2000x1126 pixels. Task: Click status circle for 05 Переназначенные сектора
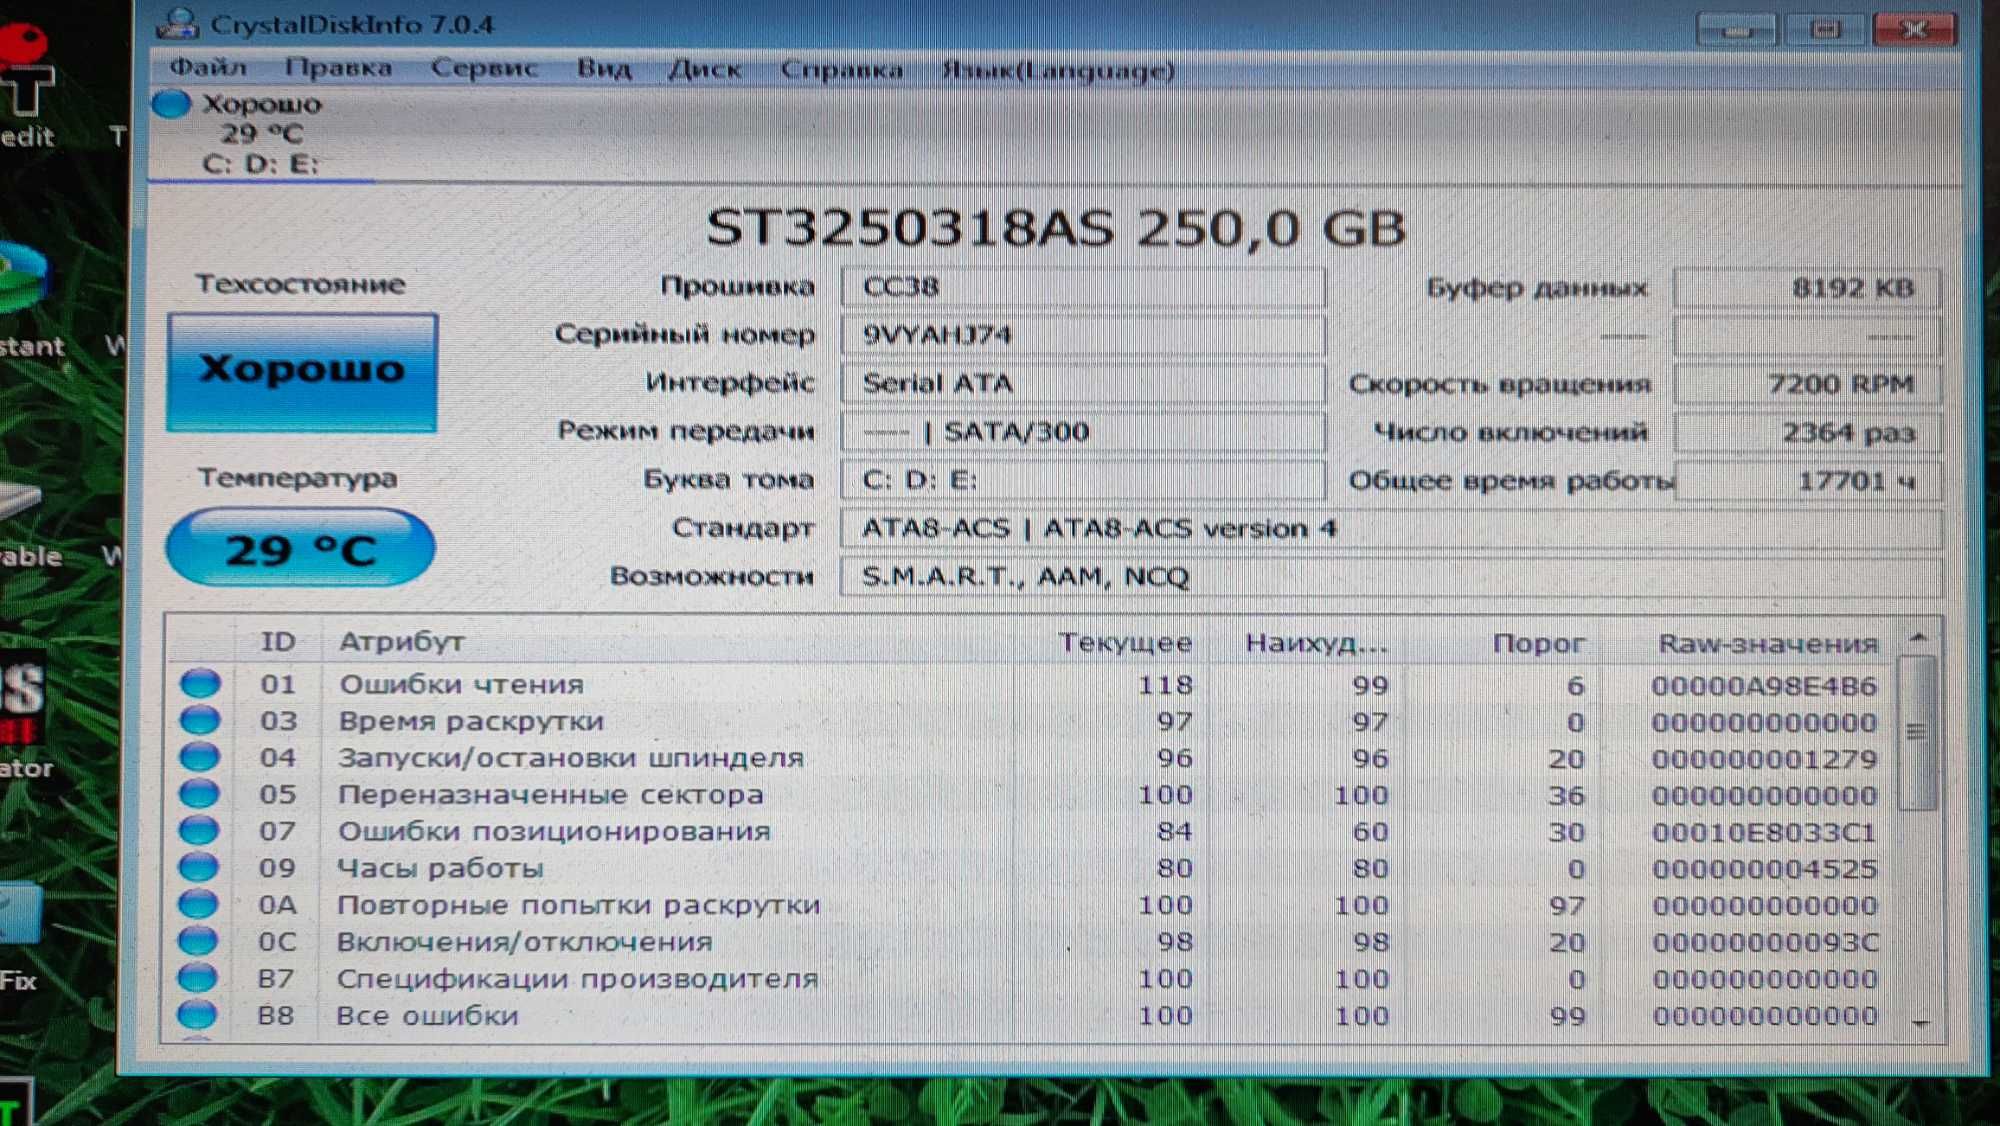click(199, 794)
